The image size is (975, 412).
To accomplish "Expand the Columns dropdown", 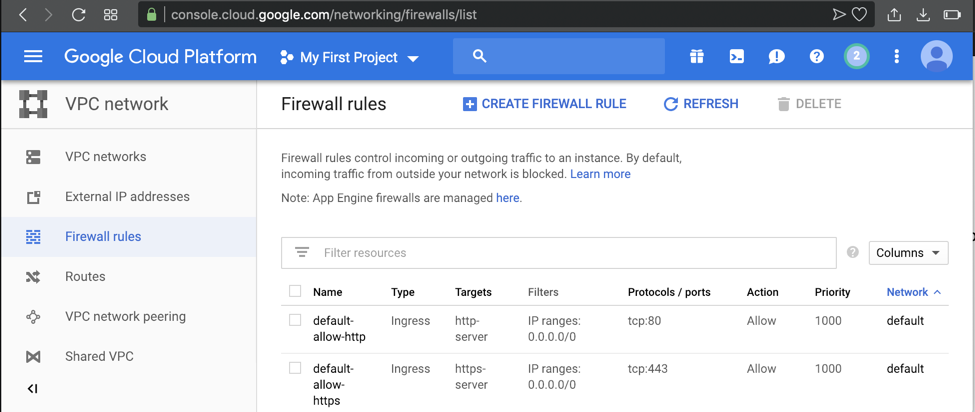I will (908, 253).
